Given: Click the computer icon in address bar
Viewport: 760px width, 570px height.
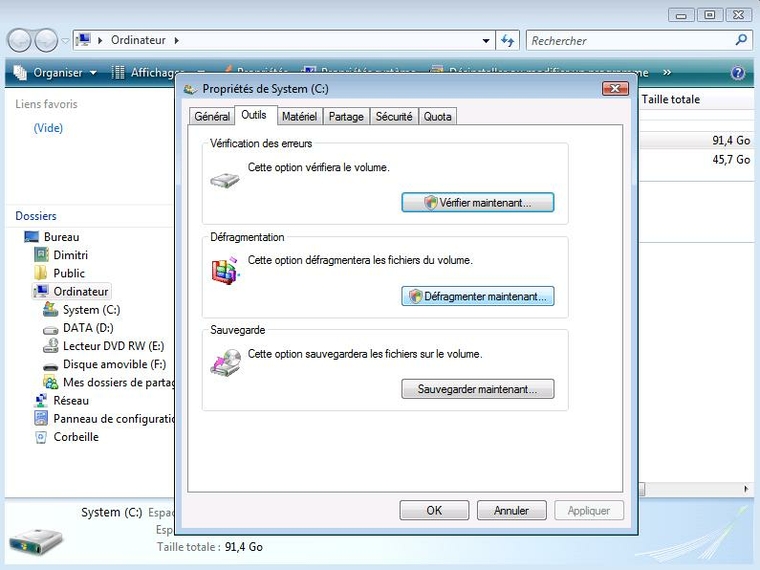Looking at the screenshot, I should pos(83,40).
